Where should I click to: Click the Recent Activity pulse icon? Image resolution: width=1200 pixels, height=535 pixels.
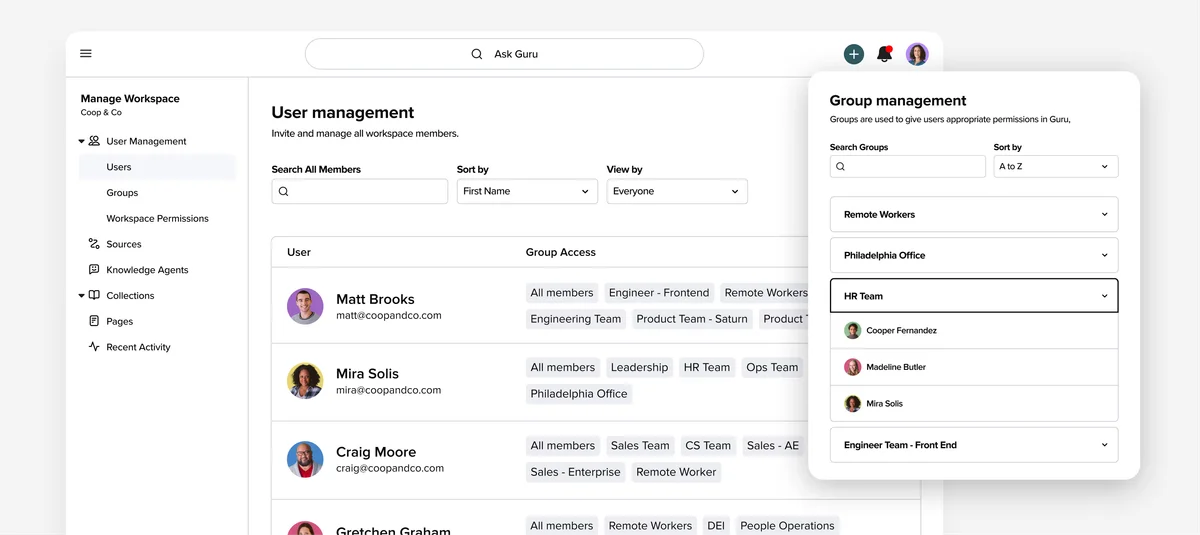click(94, 347)
